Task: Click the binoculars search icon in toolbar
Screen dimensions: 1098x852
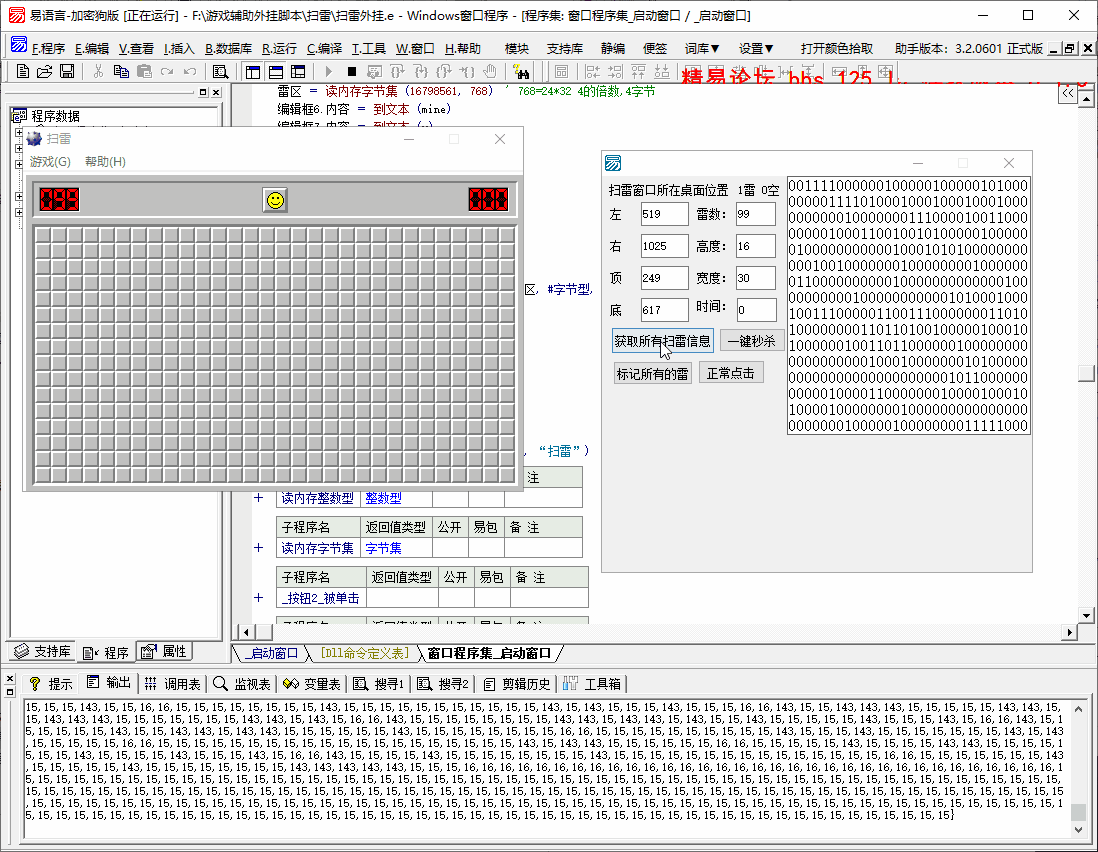Action: 520,71
